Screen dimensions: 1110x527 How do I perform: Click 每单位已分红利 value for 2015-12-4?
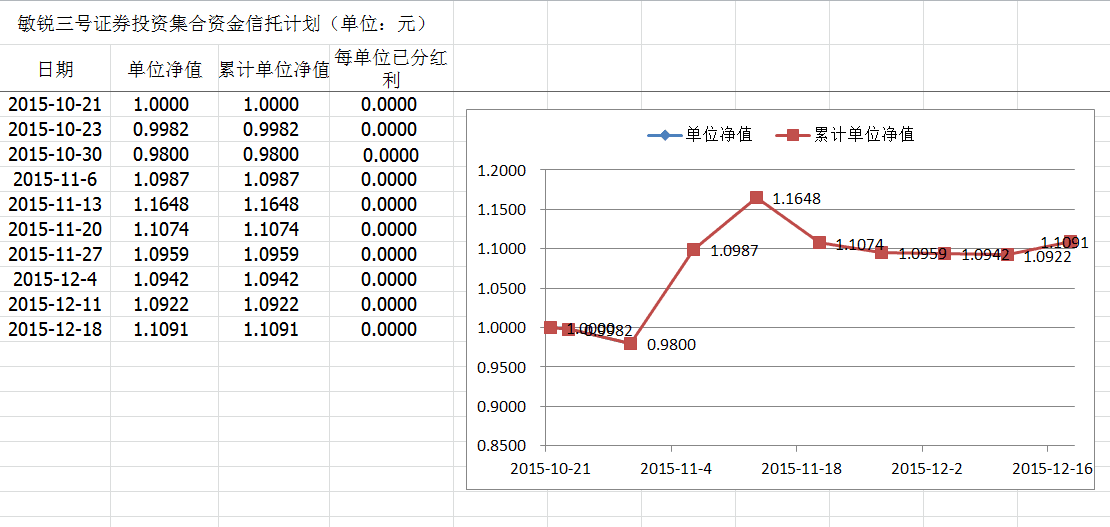point(389,280)
